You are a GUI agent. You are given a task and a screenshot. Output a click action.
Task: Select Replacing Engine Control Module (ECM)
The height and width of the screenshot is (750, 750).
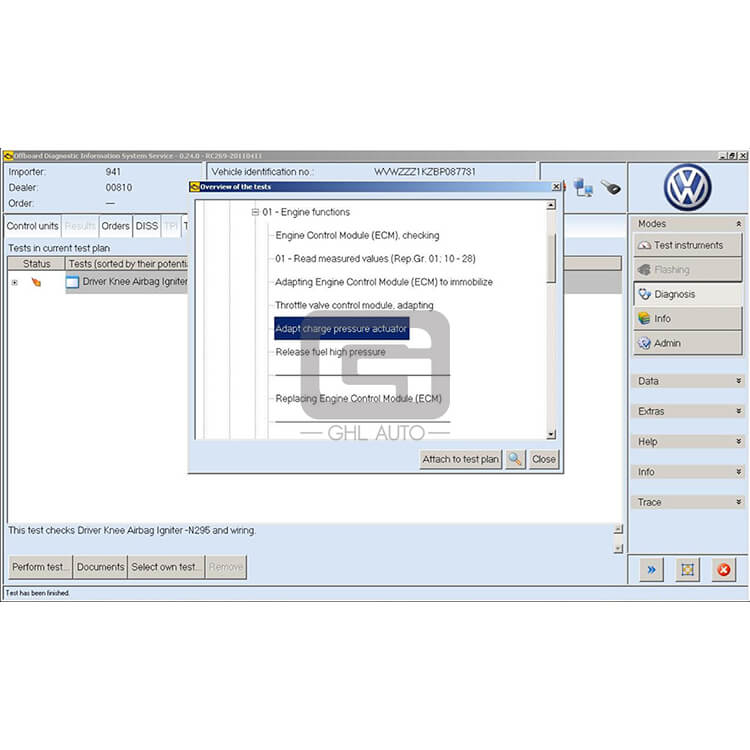coord(359,398)
